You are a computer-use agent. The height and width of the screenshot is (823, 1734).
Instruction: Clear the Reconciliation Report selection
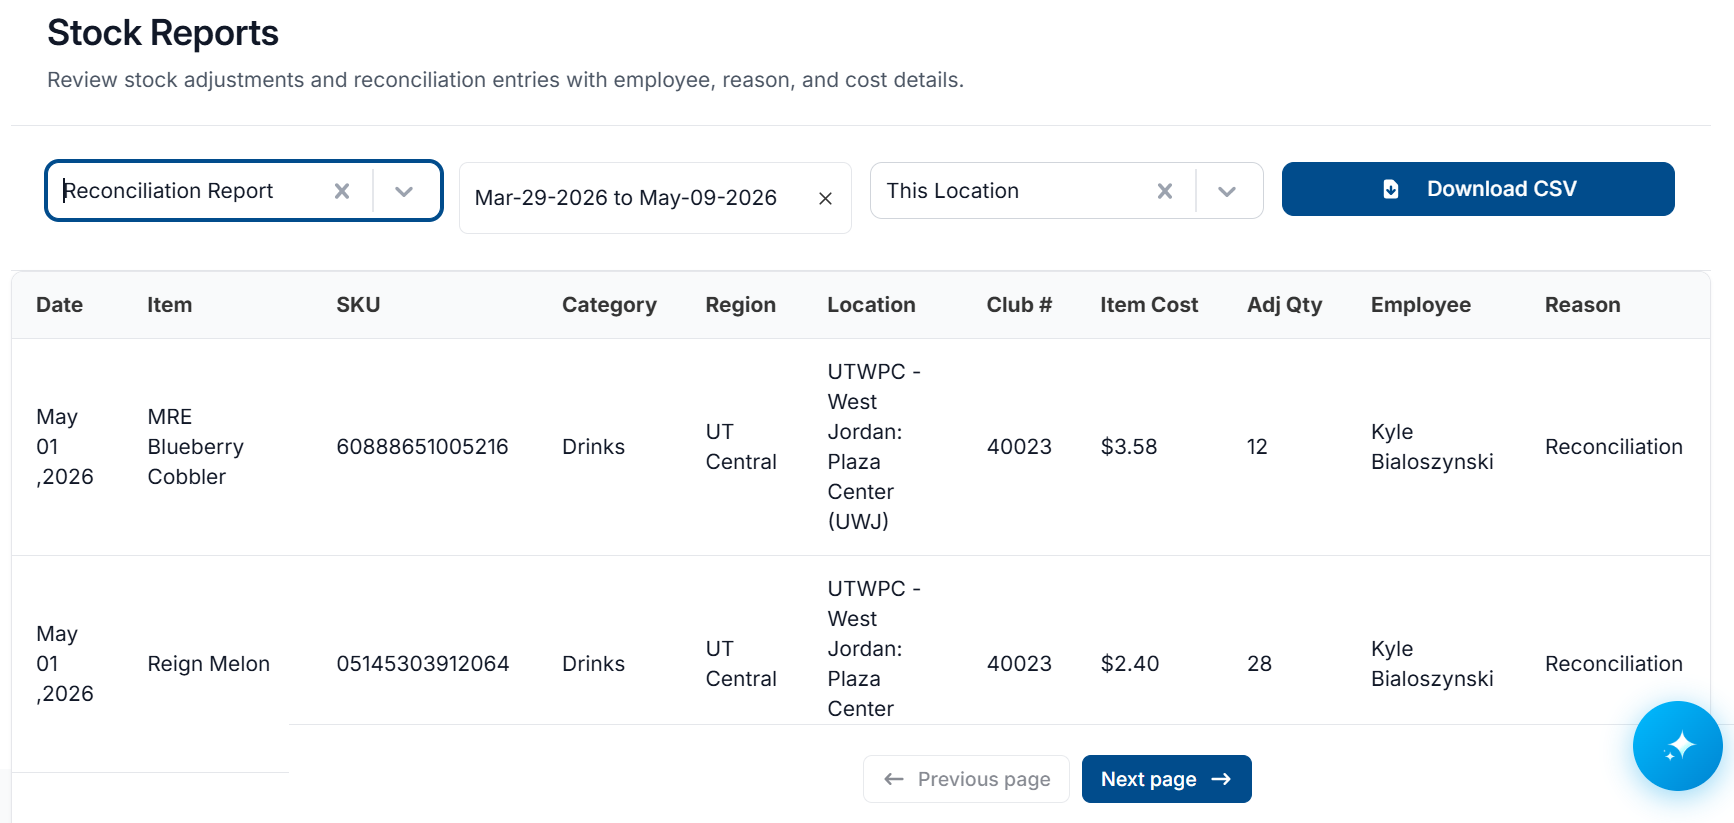coord(342,191)
